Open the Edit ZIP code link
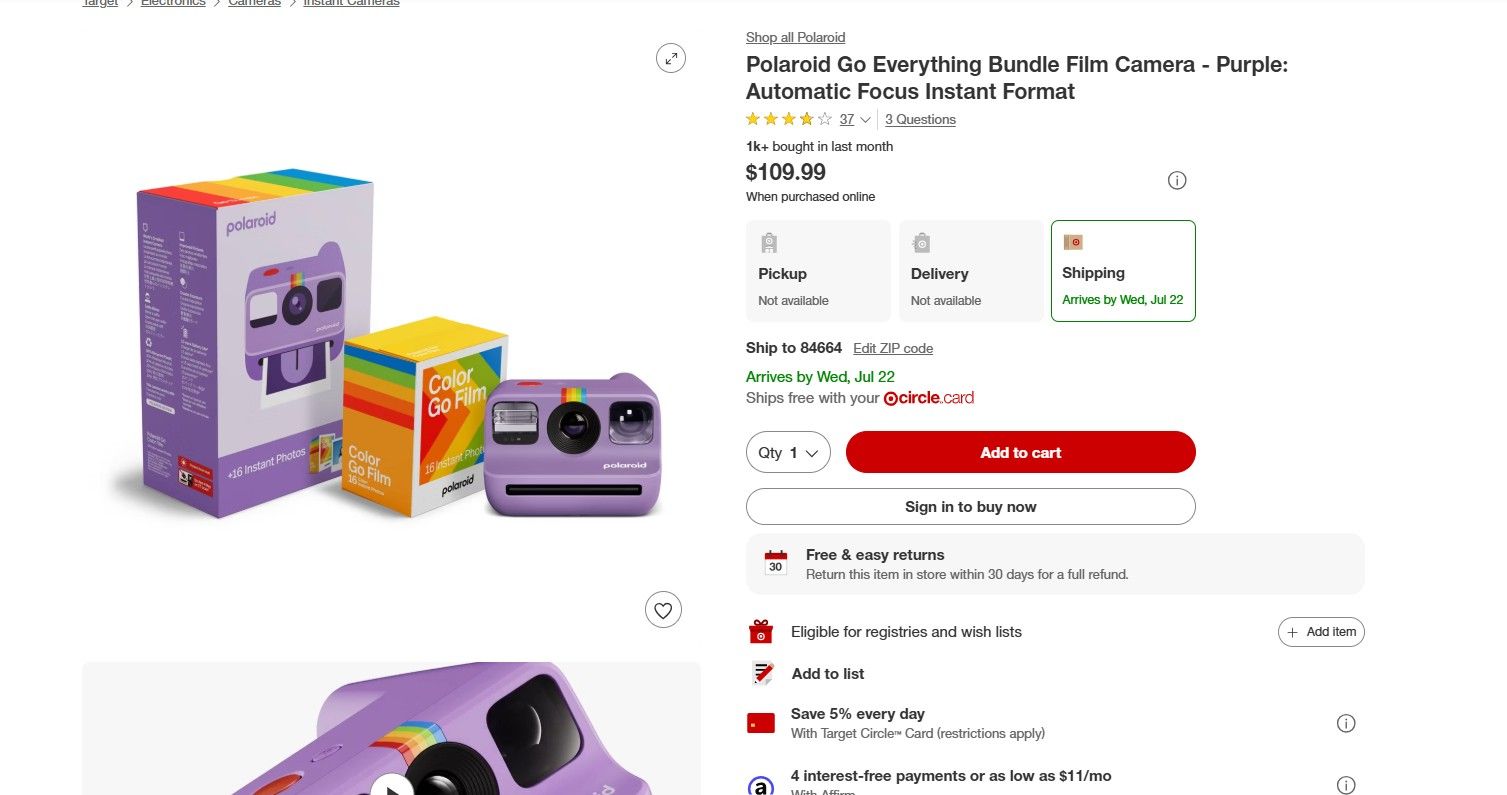Viewport: 1507px width, 795px height. tap(893, 348)
